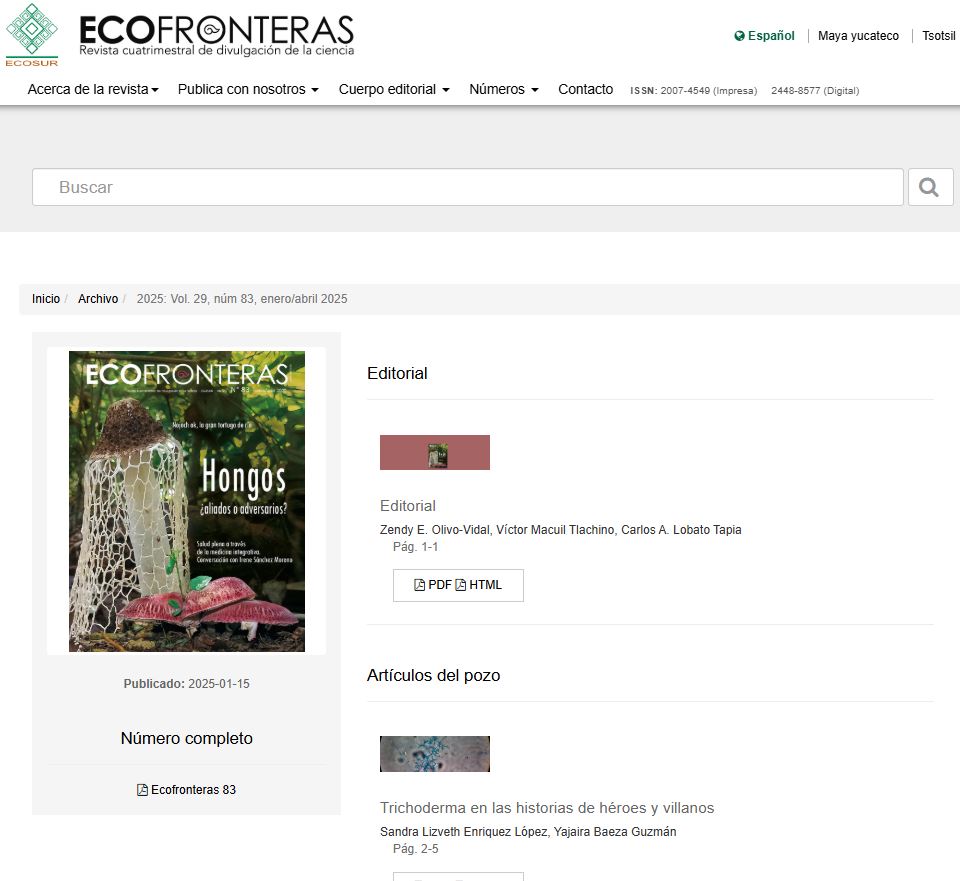The height and width of the screenshot is (881, 960).
Task: Select the authors line Zendy E. Olivo-Vidal
Action: coord(560,530)
